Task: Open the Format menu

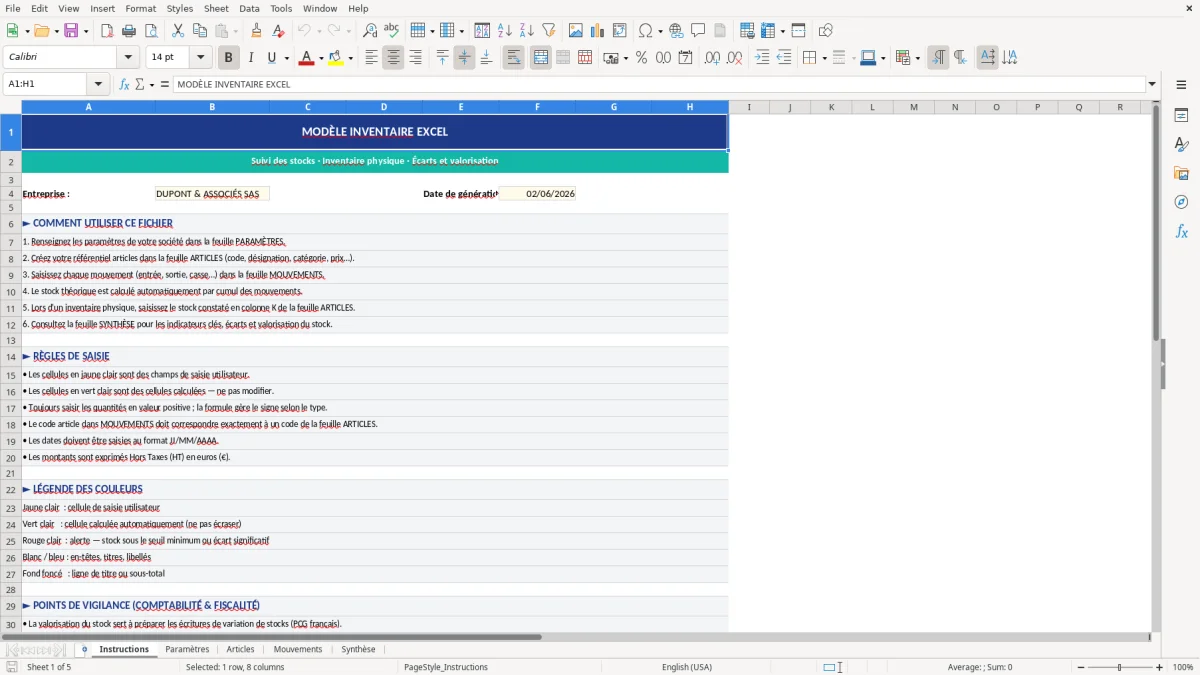Action: tap(141, 8)
